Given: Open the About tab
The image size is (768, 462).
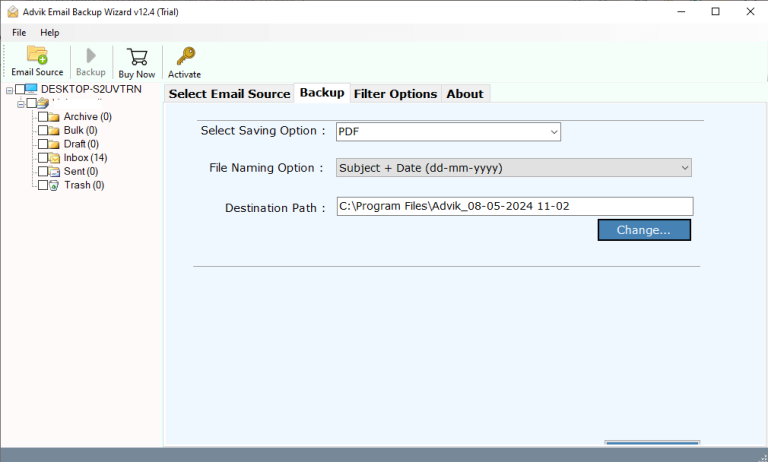Looking at the screenshot, I should pyautogui.click(x=464, y=93).
